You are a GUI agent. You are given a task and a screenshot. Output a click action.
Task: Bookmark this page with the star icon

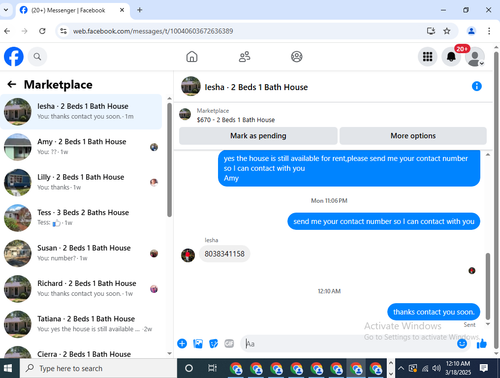pyautogui.click(x=447, y=31)
